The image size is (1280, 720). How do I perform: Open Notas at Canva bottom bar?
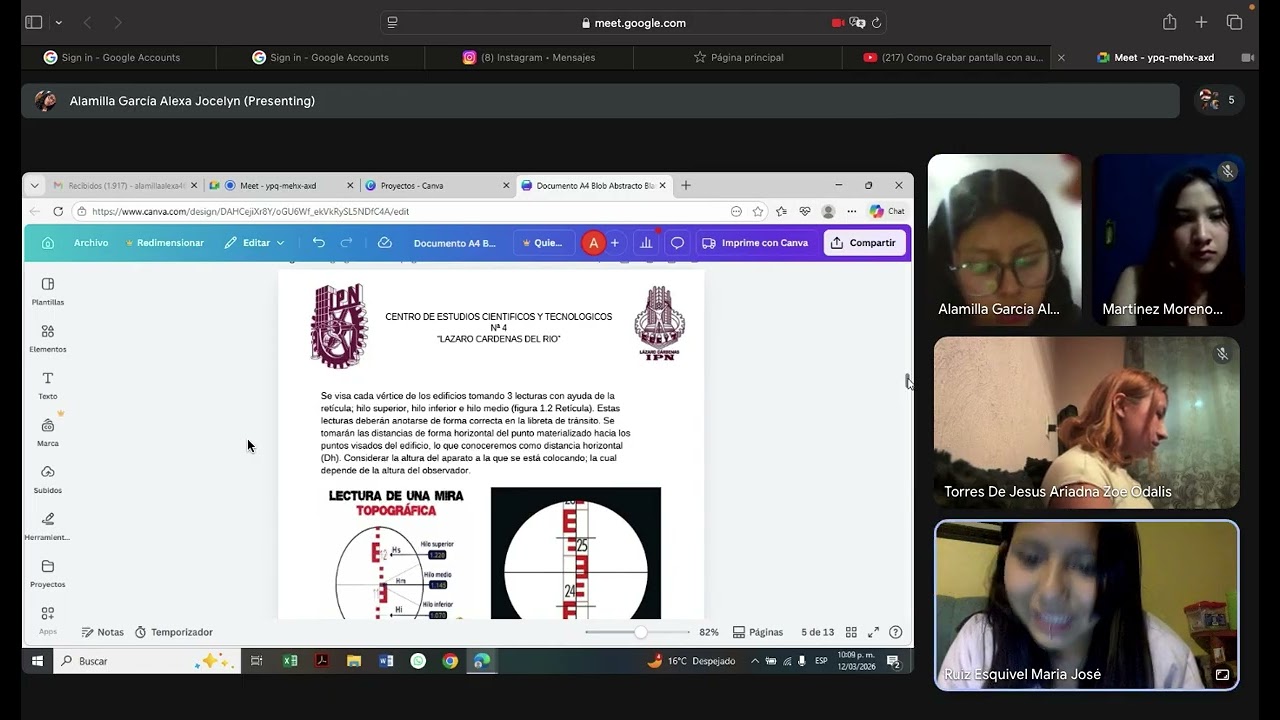tap(103, 632)
